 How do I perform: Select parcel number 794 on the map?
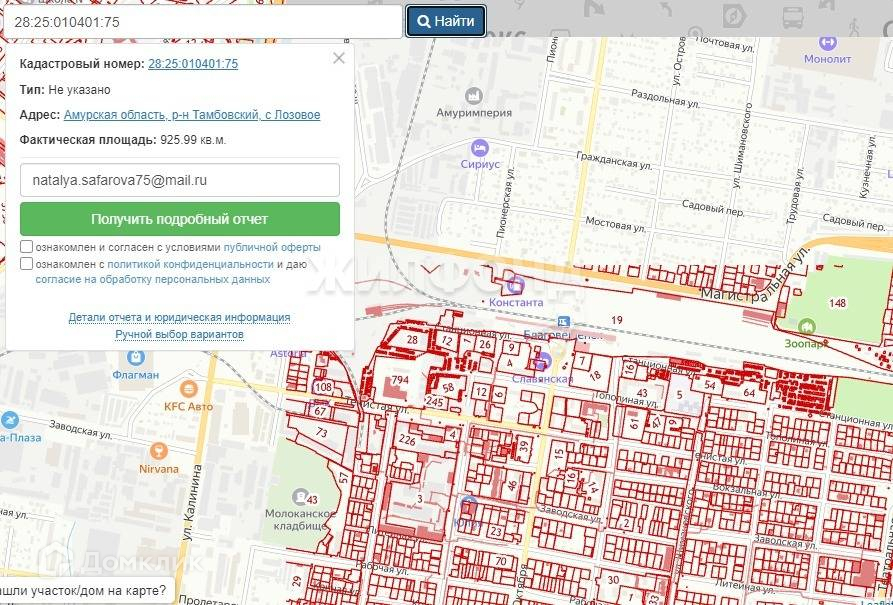point(400,380)
